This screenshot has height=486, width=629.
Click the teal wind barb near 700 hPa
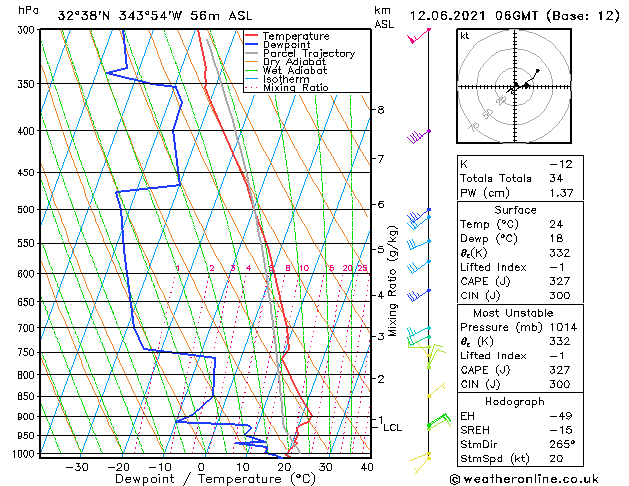419,332
